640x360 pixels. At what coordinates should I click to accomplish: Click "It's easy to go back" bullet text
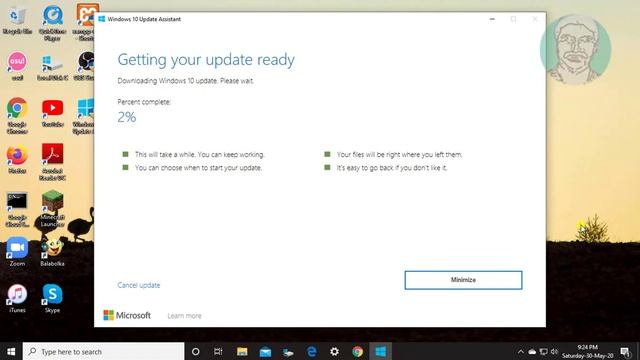391,168
